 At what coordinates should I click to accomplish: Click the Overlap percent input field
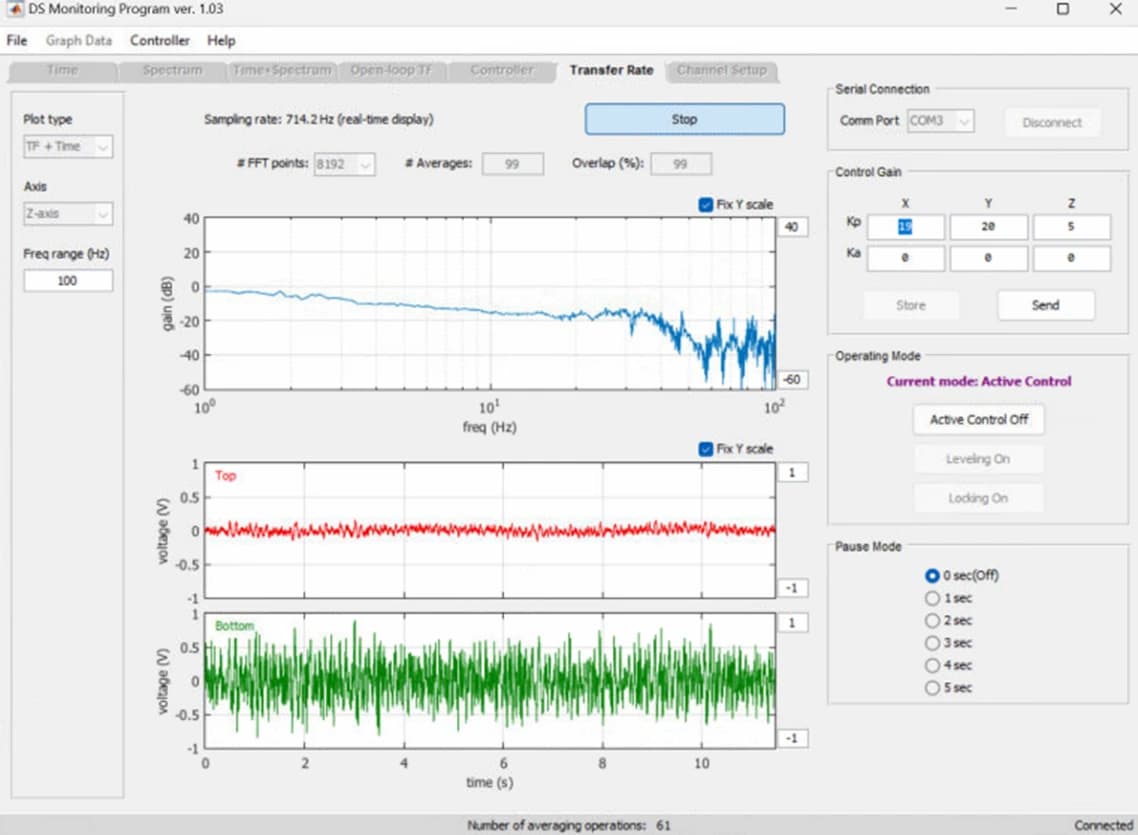[681, 164]
